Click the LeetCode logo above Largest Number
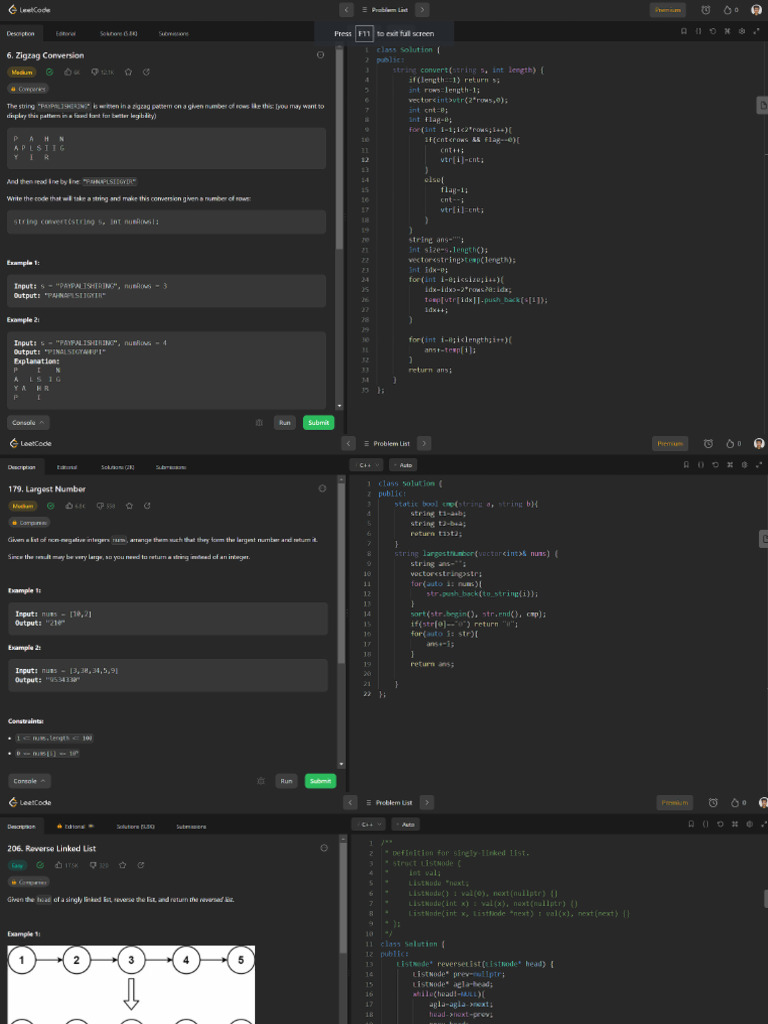 31,443
